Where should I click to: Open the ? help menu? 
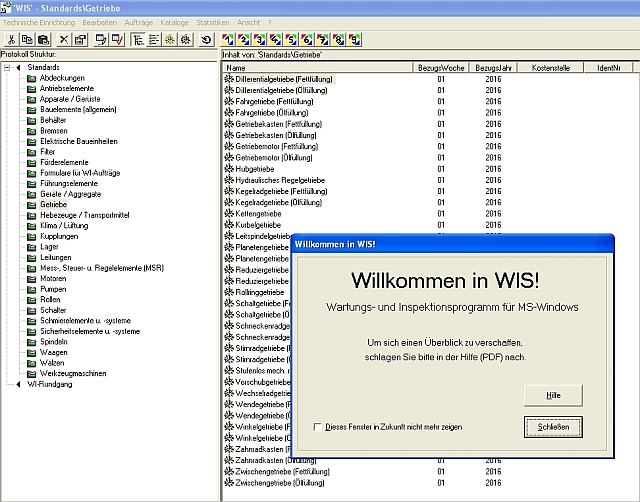tap(269, 23)
